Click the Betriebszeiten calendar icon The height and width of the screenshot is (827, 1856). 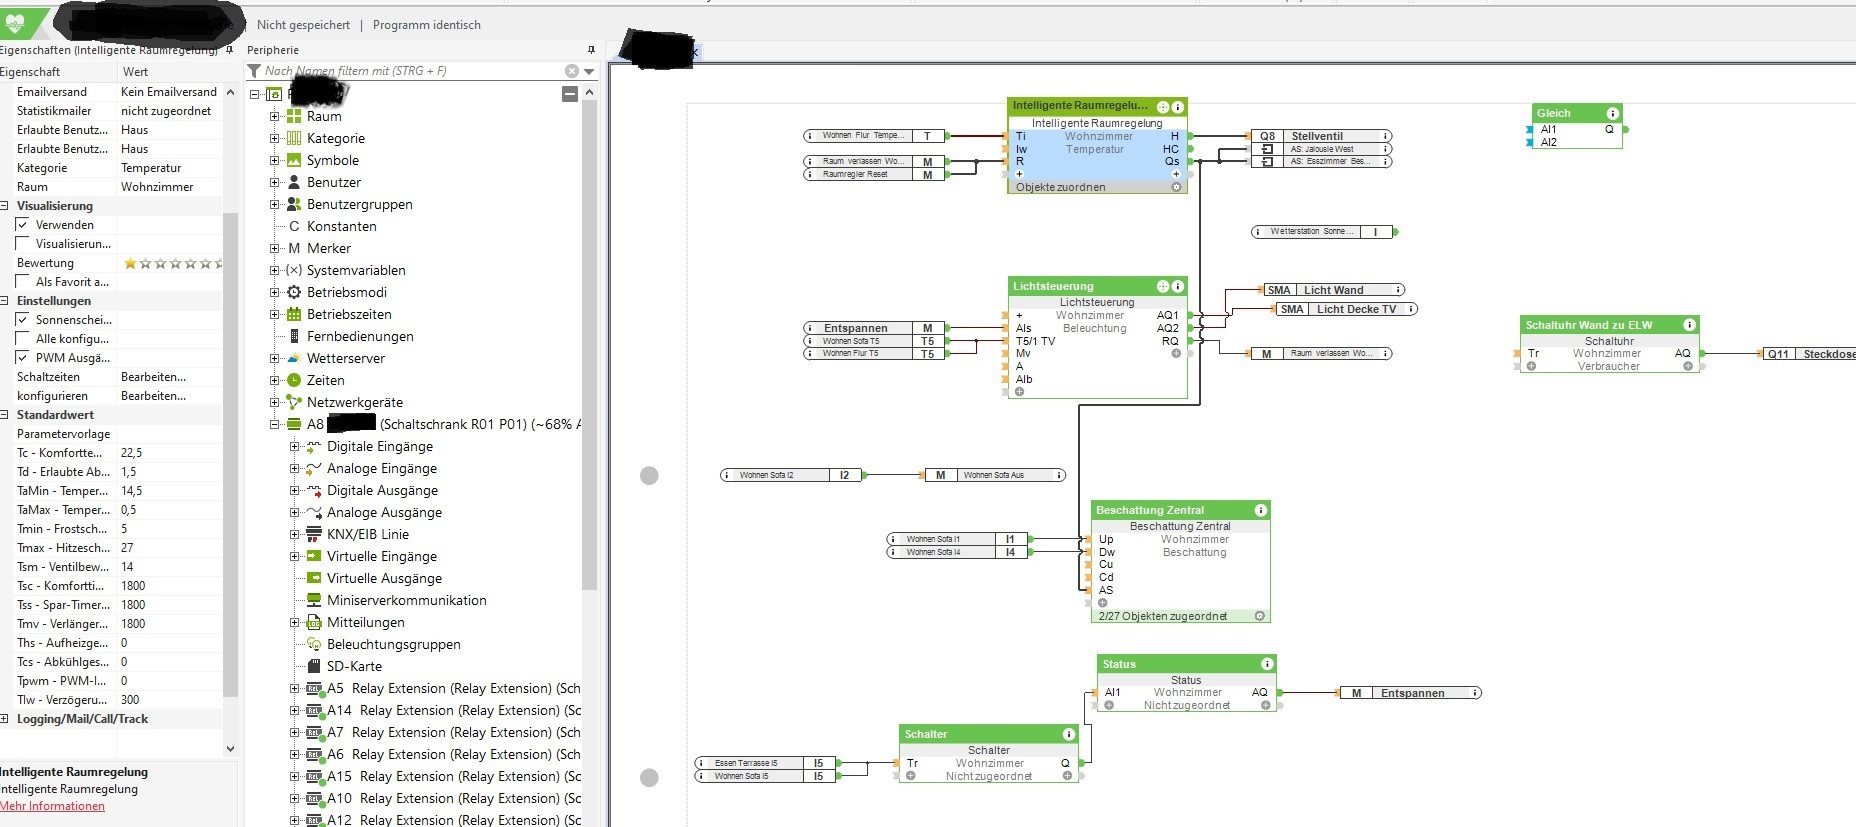(x=294, y=314)
